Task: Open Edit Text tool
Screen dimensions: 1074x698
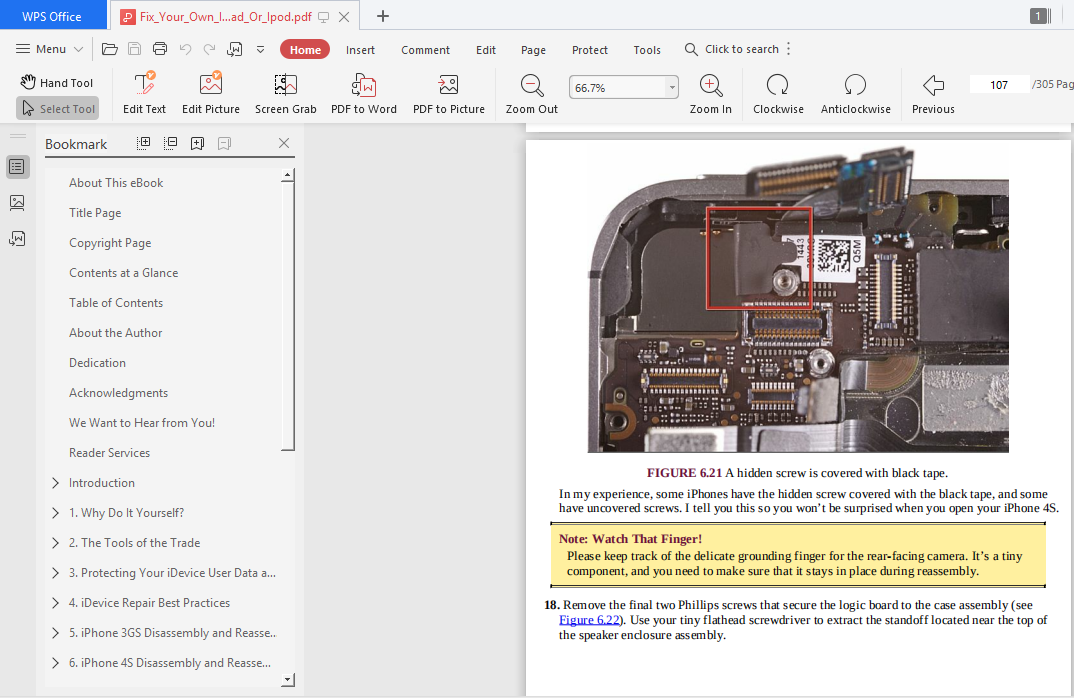Action: point(144,92)
